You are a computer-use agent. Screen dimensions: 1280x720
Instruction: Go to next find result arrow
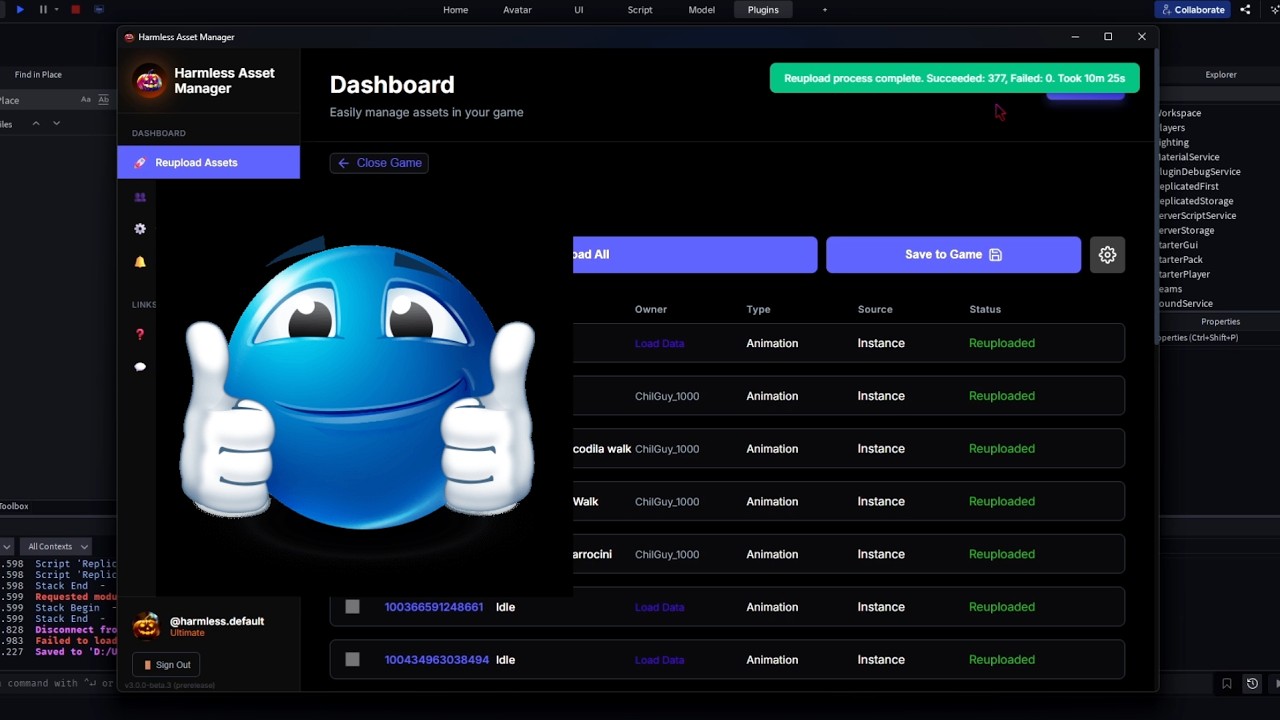tap(56, 123)
